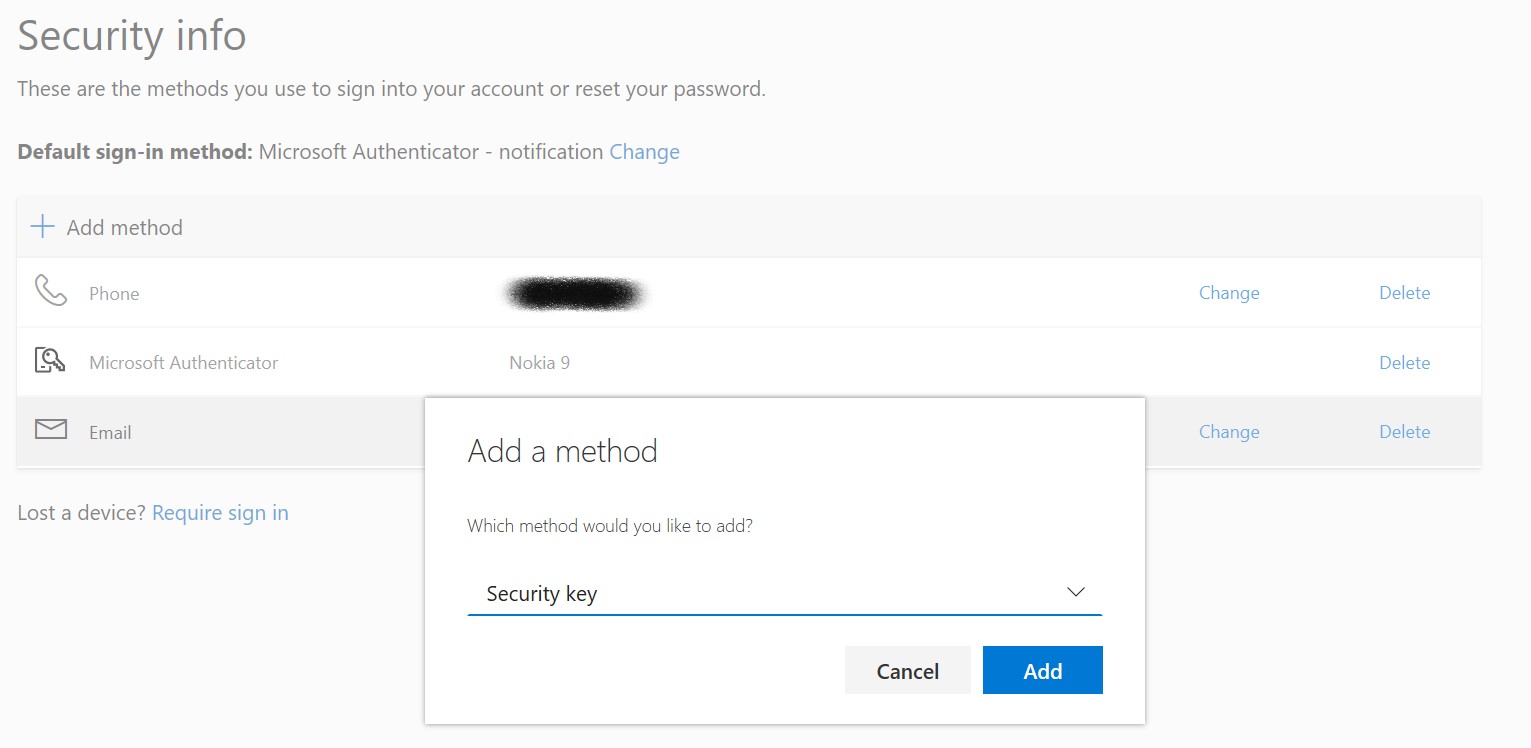Cancel the Add a method dialog

pyautogui.click(x=907, y=671)
